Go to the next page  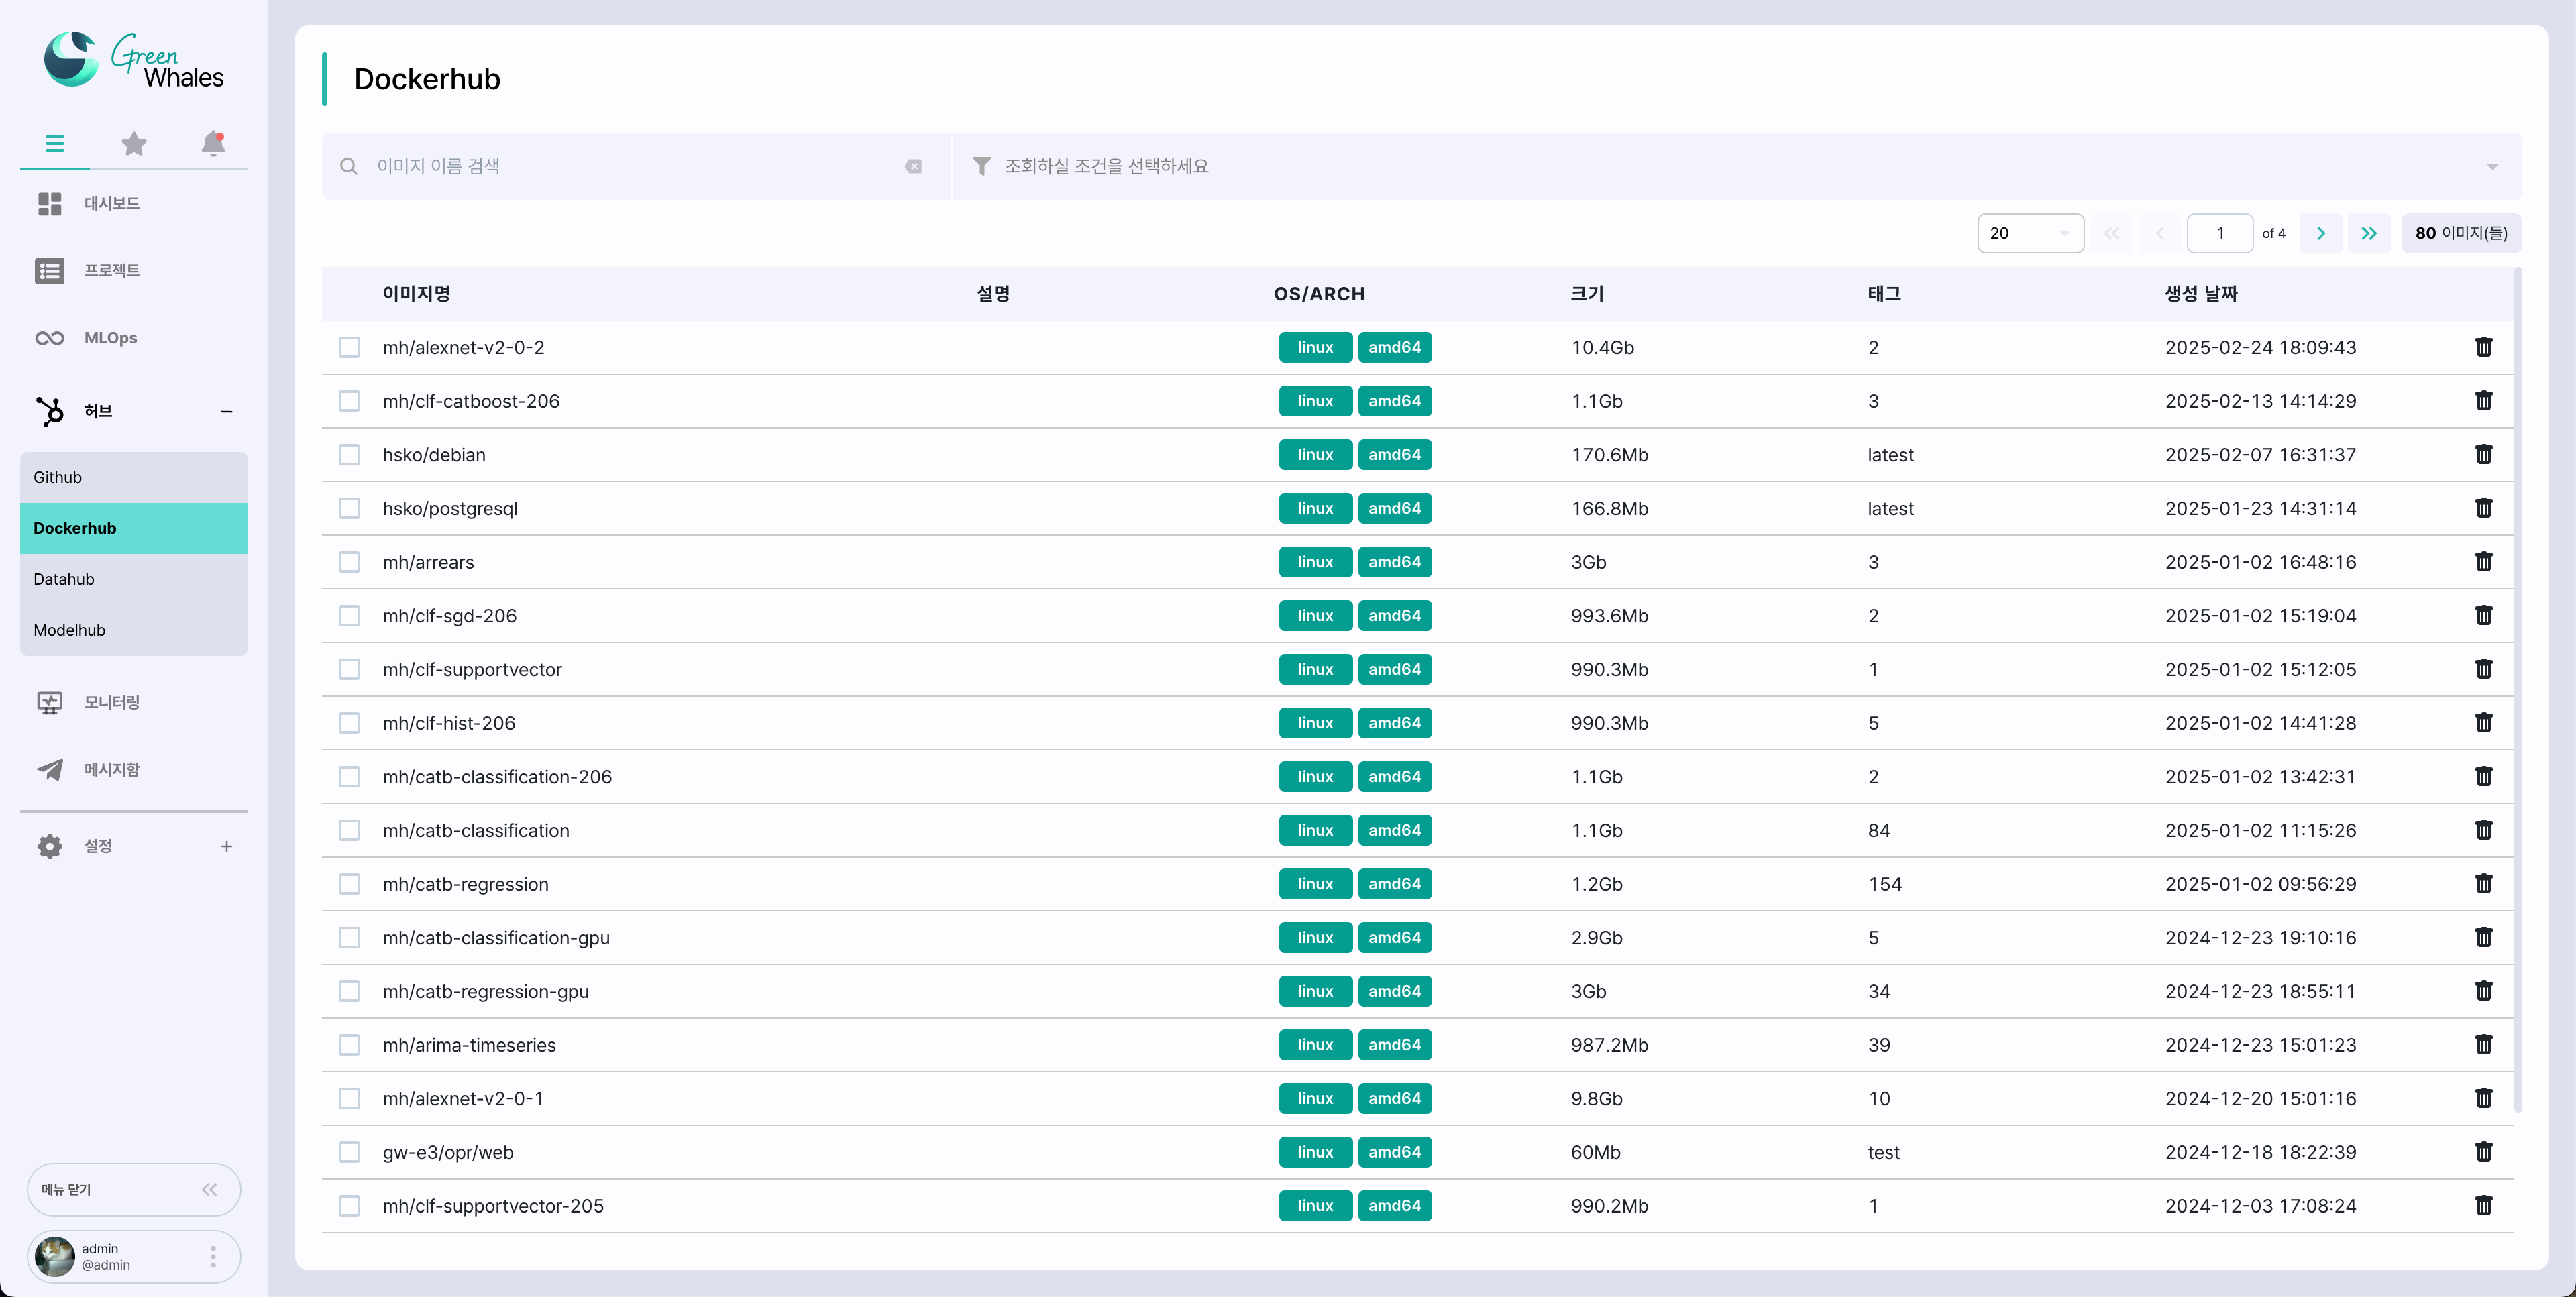click(2321, 233)
